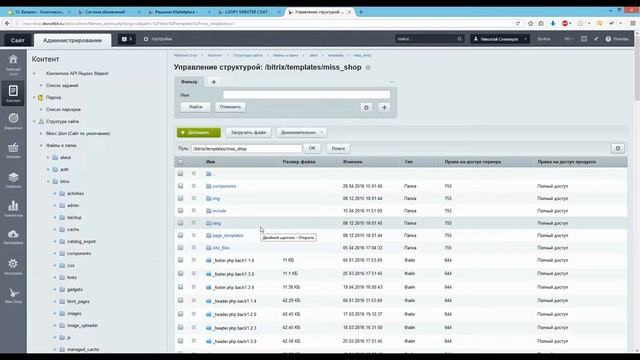This screenshot has width=640, height=360.
Task: Expand the about folder in tree
Action: click(x=48, y=158)
